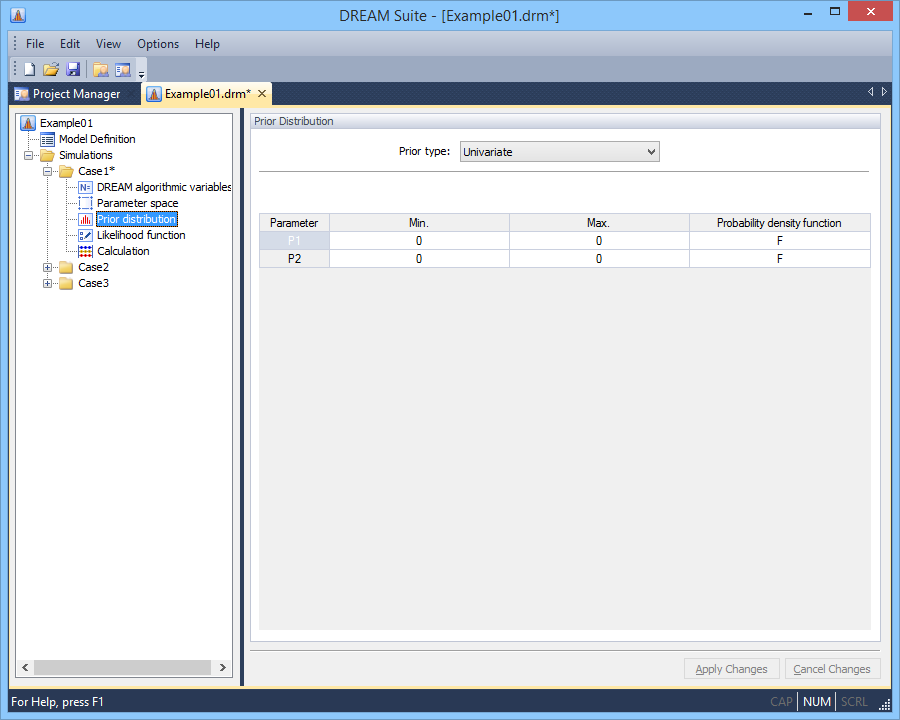Click the Min. column header

(x=419, y=223)
